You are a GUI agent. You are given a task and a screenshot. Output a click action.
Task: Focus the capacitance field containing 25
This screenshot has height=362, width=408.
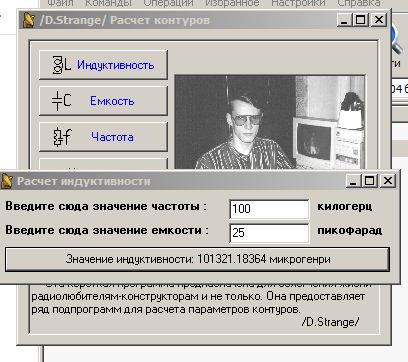pyautogui.click(x=269, y=233)
